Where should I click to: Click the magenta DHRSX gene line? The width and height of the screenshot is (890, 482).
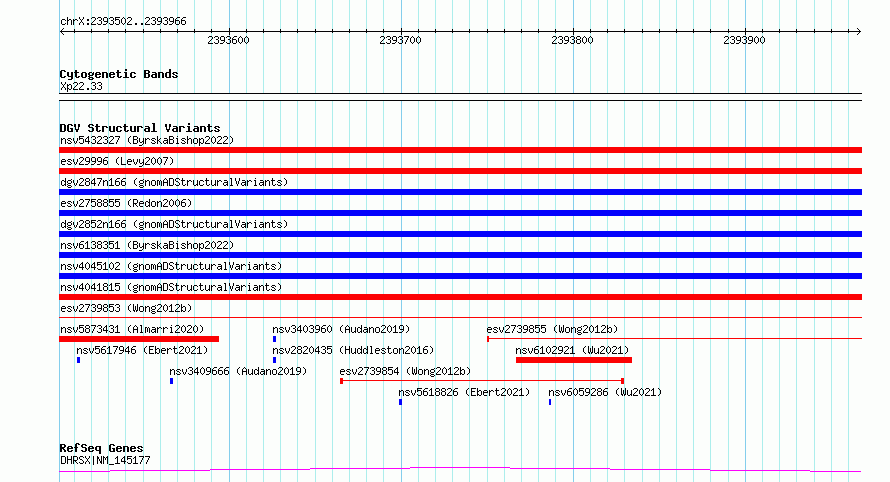[460, 470]
